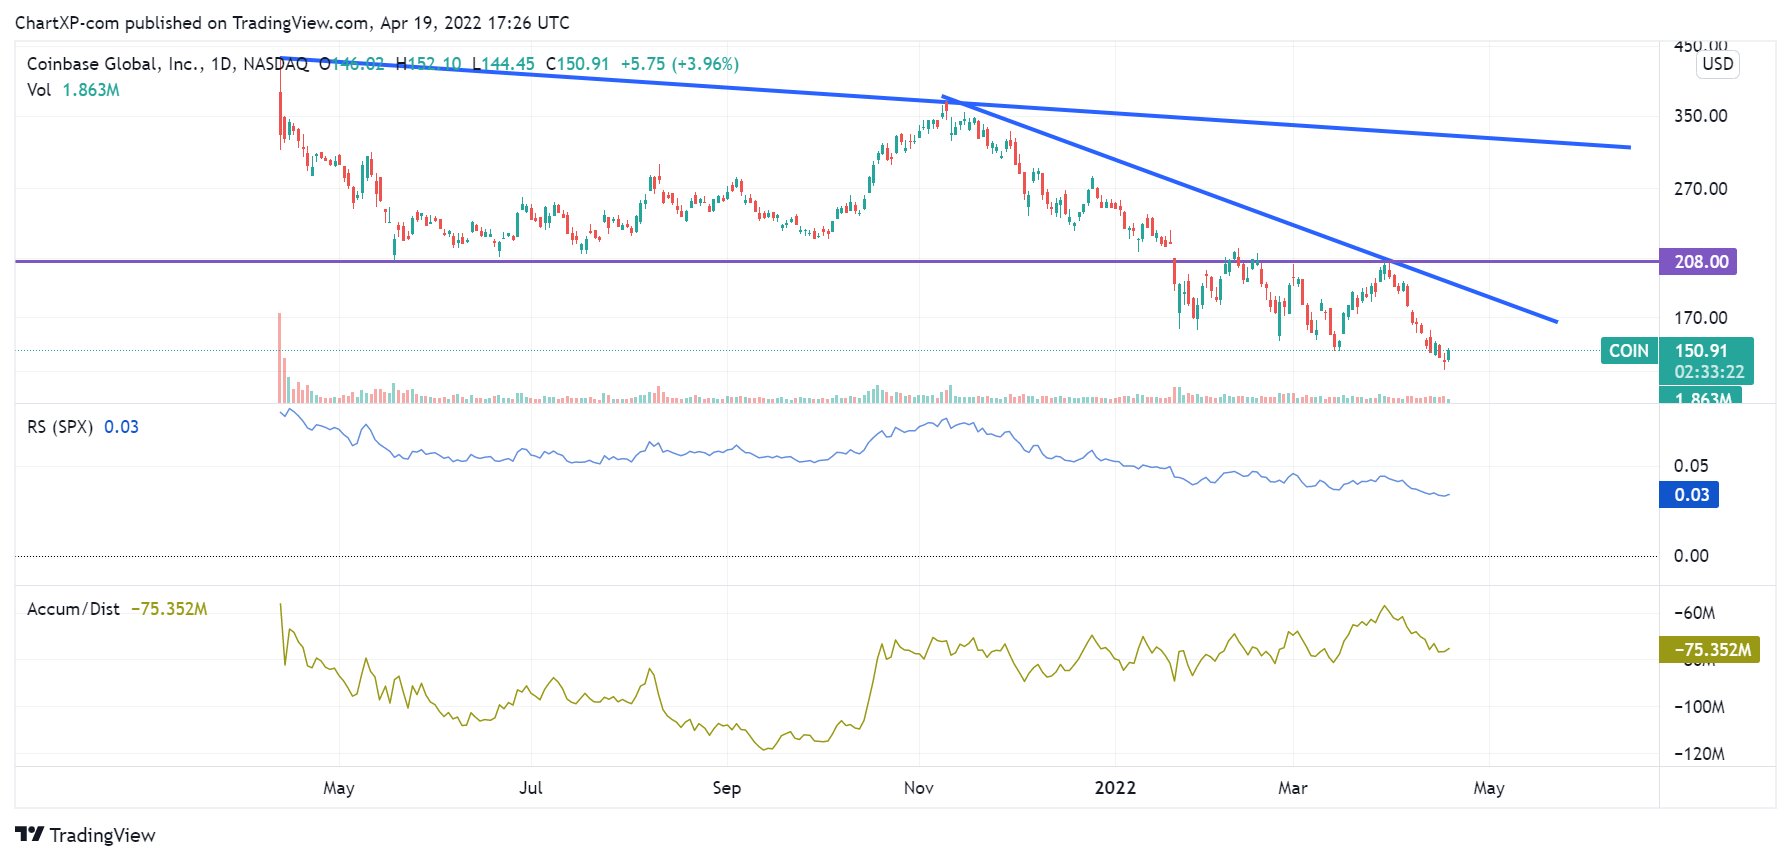Click the +5.75 (+3.96%) change value
The image size is (1791, 861).
pyautogui.click(x=679, y=64)
